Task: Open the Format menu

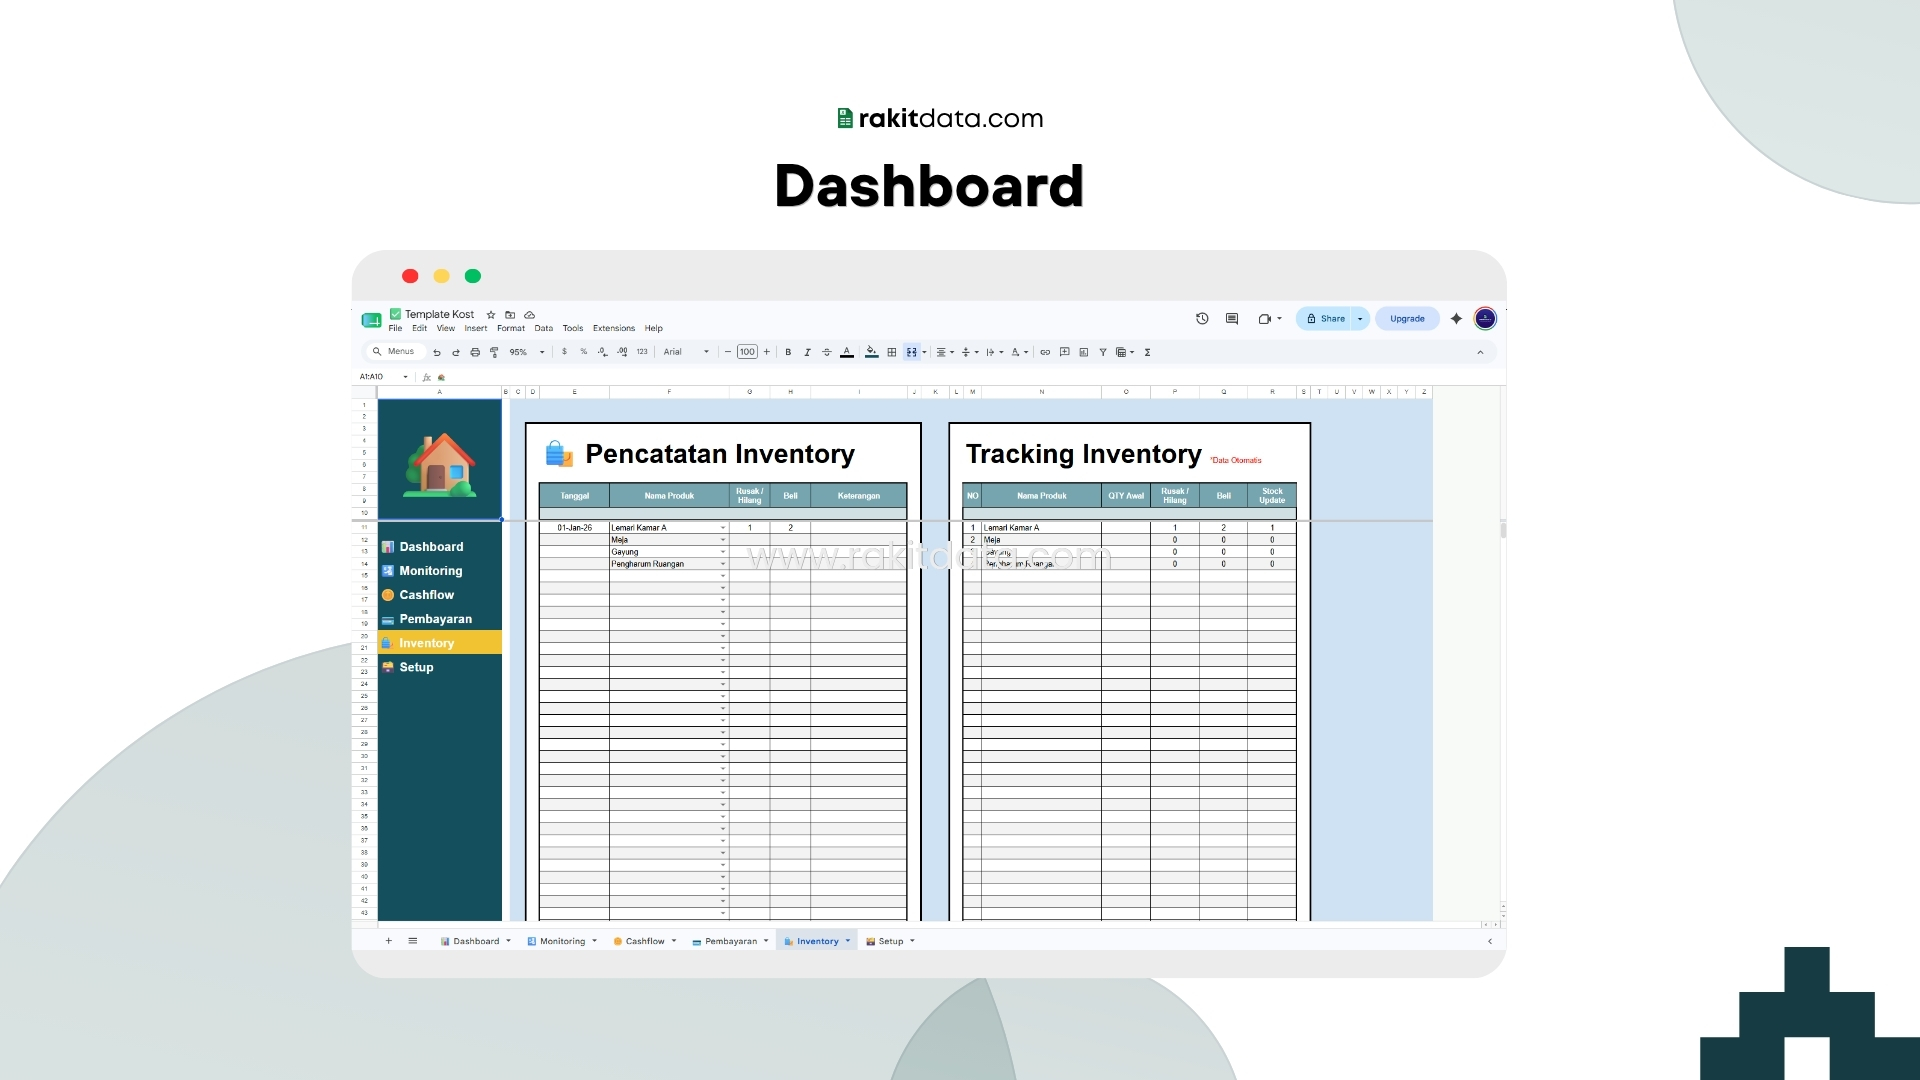Action: click(511, 328)
